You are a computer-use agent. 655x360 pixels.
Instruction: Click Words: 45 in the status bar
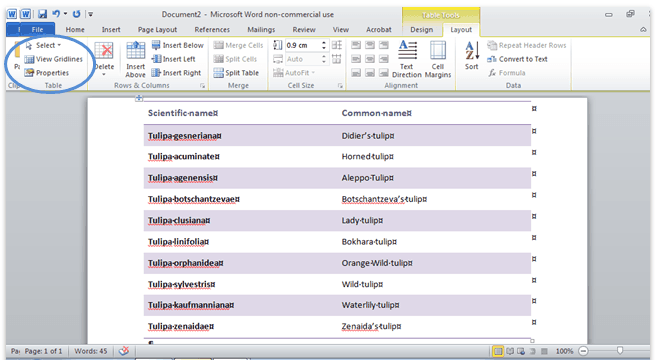[x=91, y=351]
